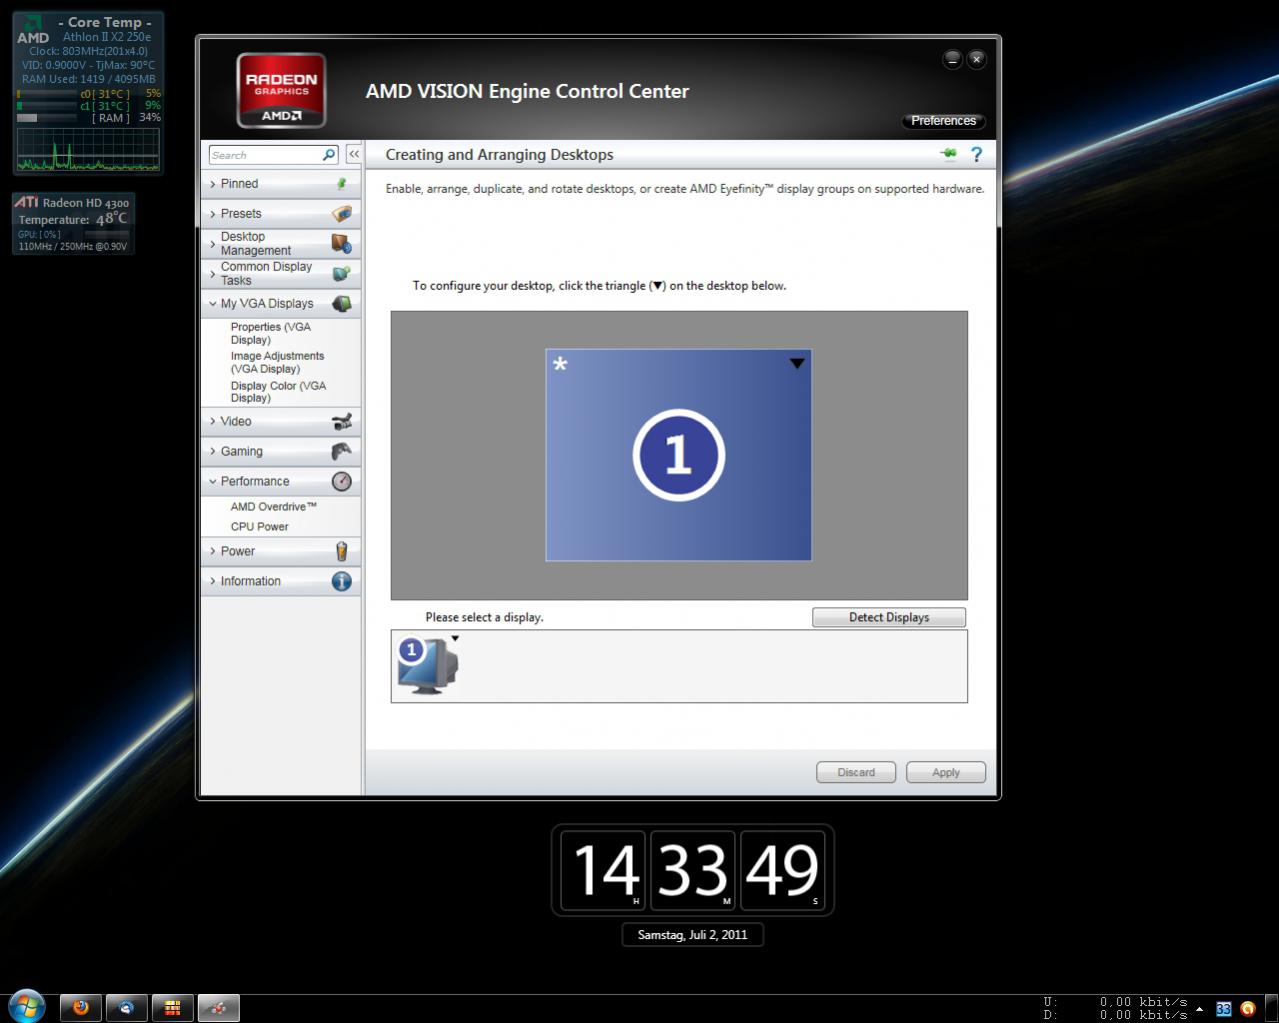The image size is (1279, 1023).
Task: Close the Control Center window
Action: click(x=977, y=59)
